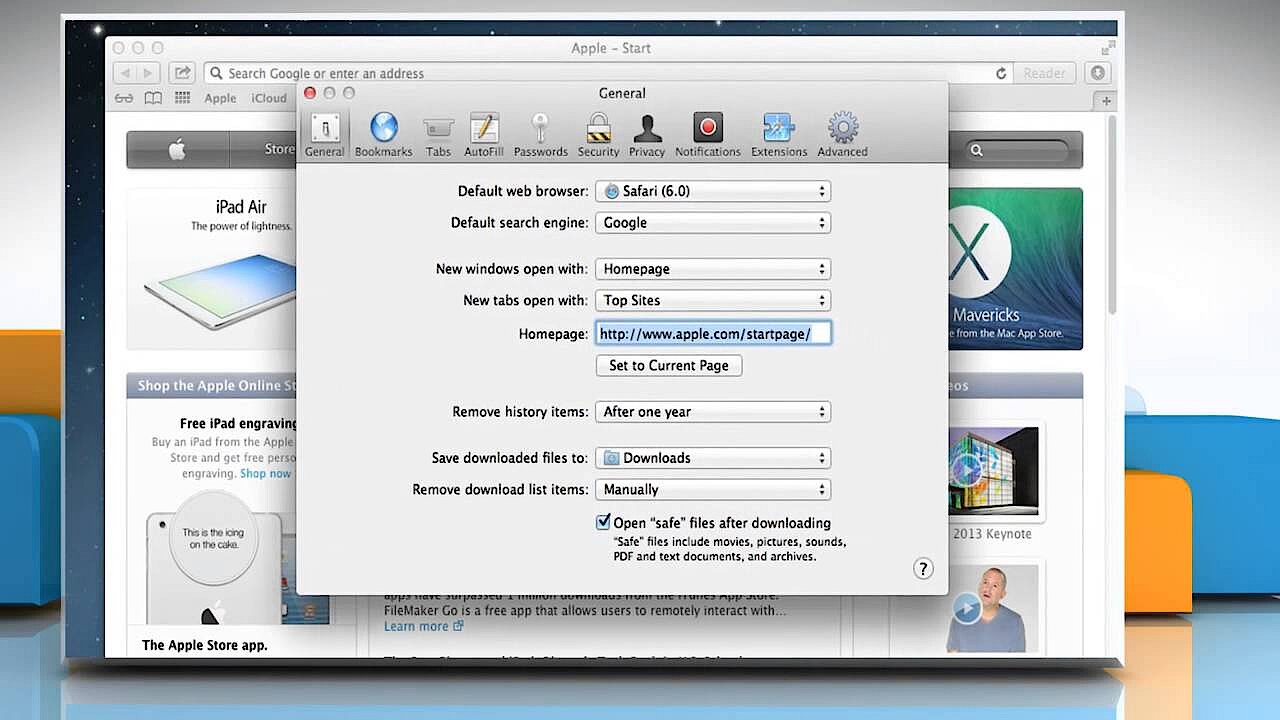Open the iCloud bookmark in bookmarks bar
Viewport: 1280px width, 720px height.
pos(269,98)
